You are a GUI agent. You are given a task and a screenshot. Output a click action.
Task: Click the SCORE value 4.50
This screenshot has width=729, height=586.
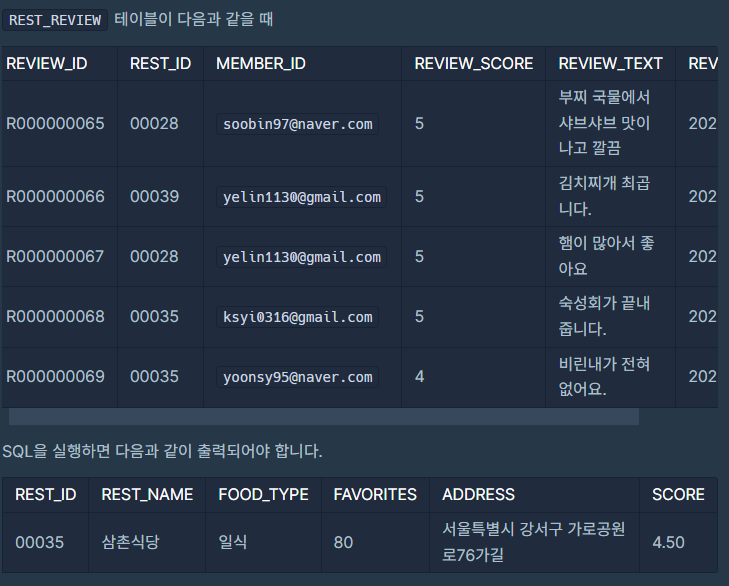coord(668,542)
